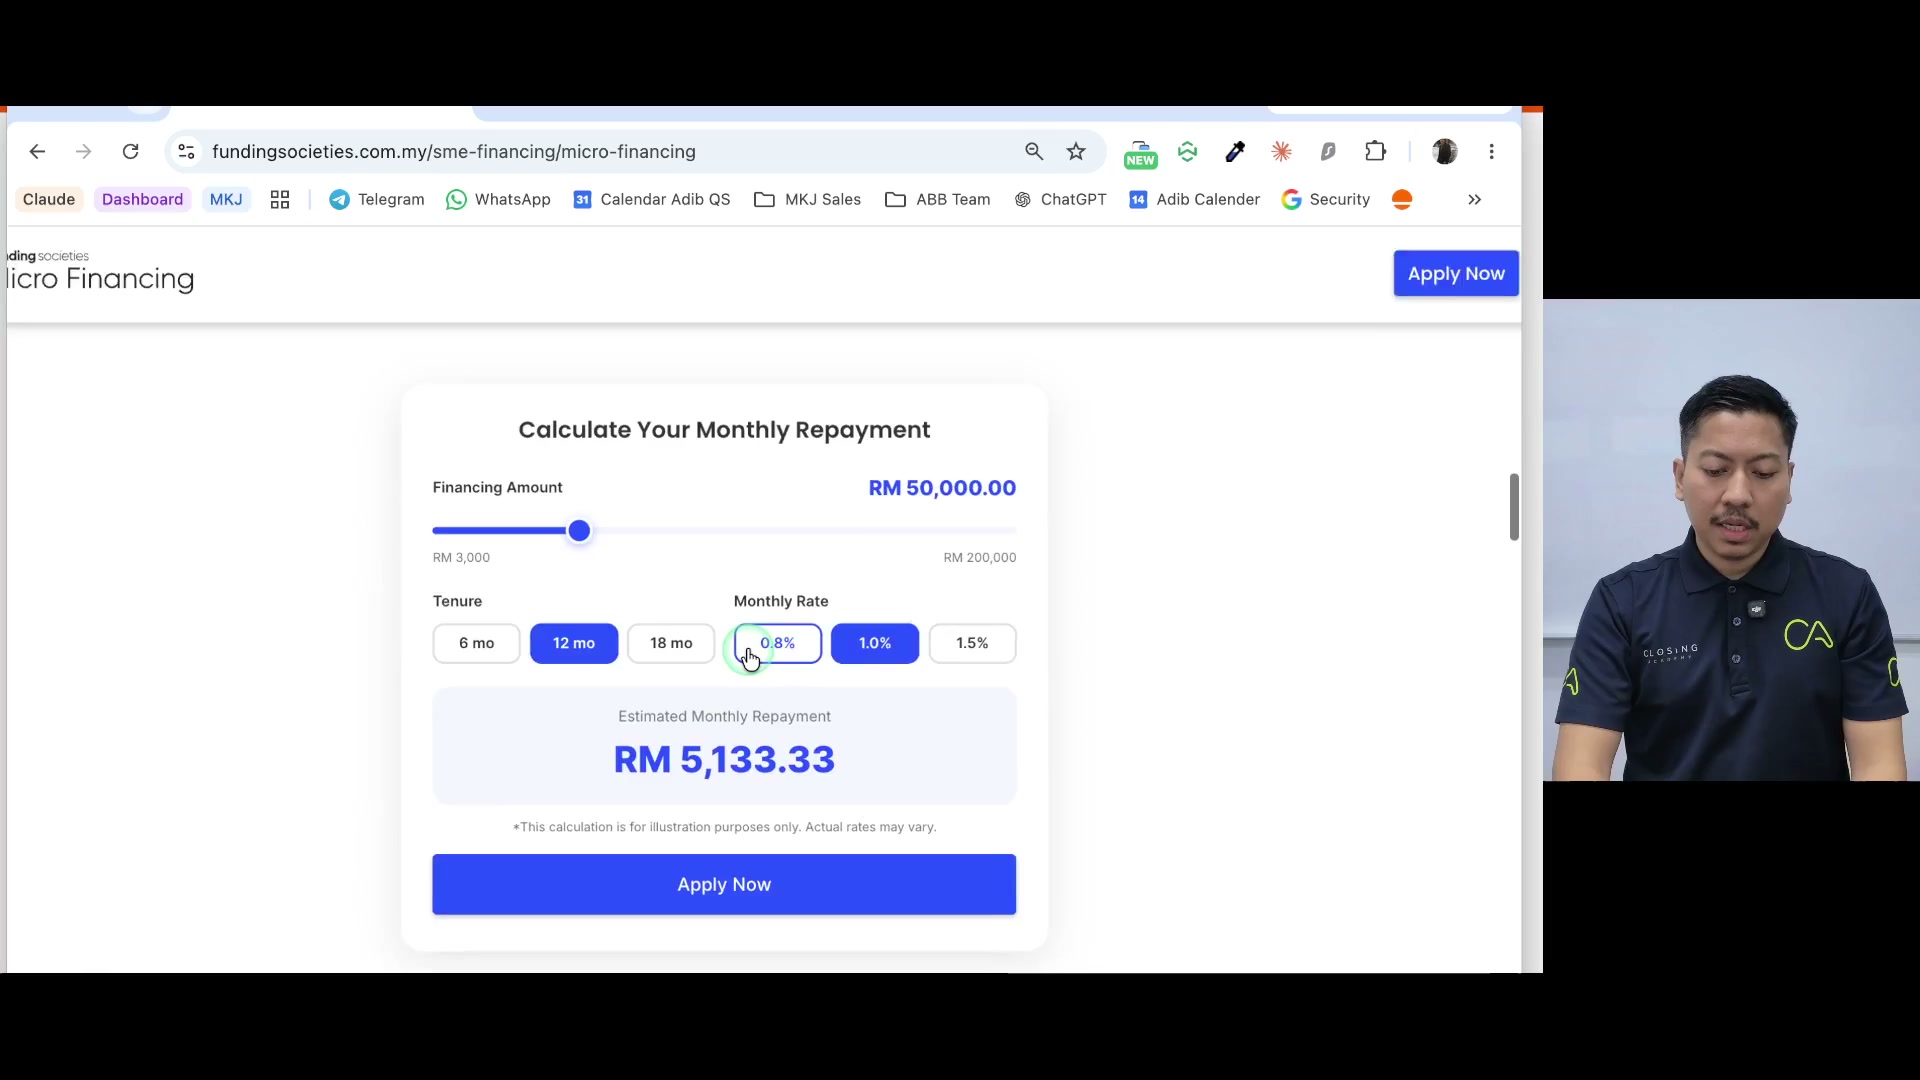Image resolution: width=1920 pixels, height=1080 pixels.
Task: Click the slider track near RM 200,000
Action: (x=1005, y=531)
